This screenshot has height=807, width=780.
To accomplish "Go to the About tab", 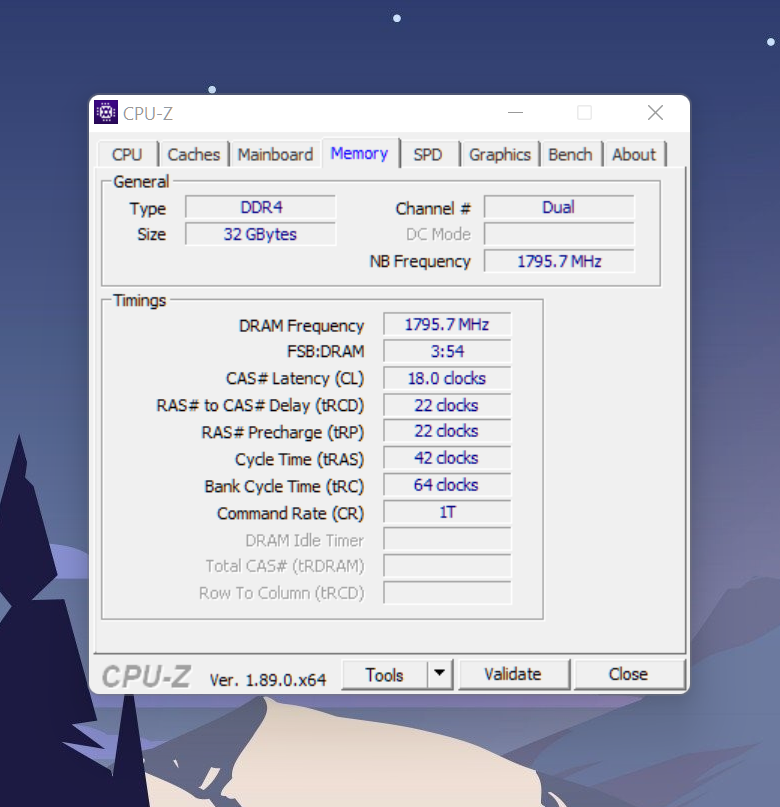I will tap(634, 154).
